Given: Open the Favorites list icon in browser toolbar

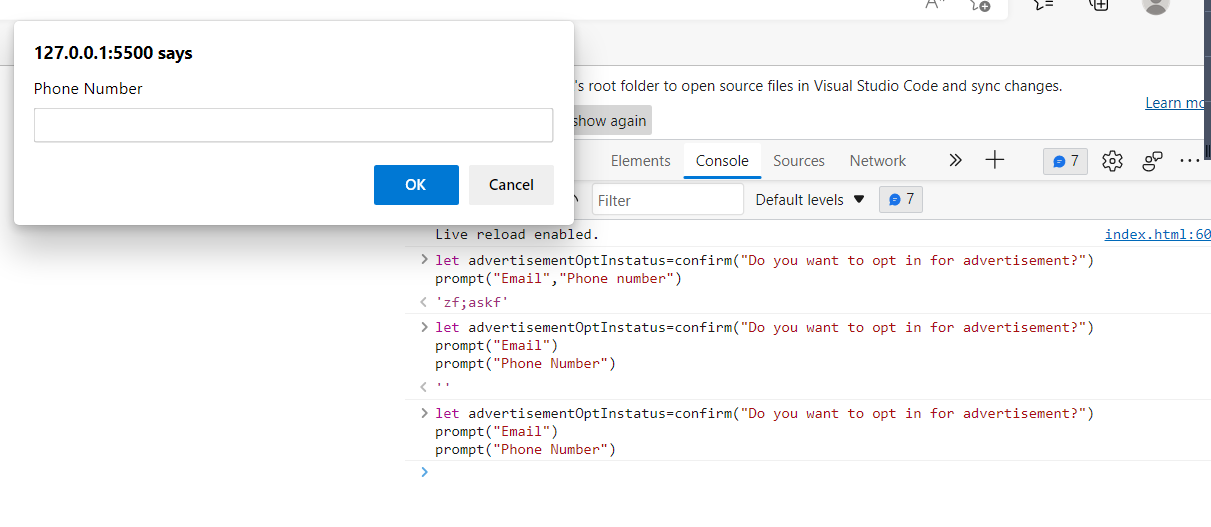Looking at the screenshot, I should tap(1043, 5).
